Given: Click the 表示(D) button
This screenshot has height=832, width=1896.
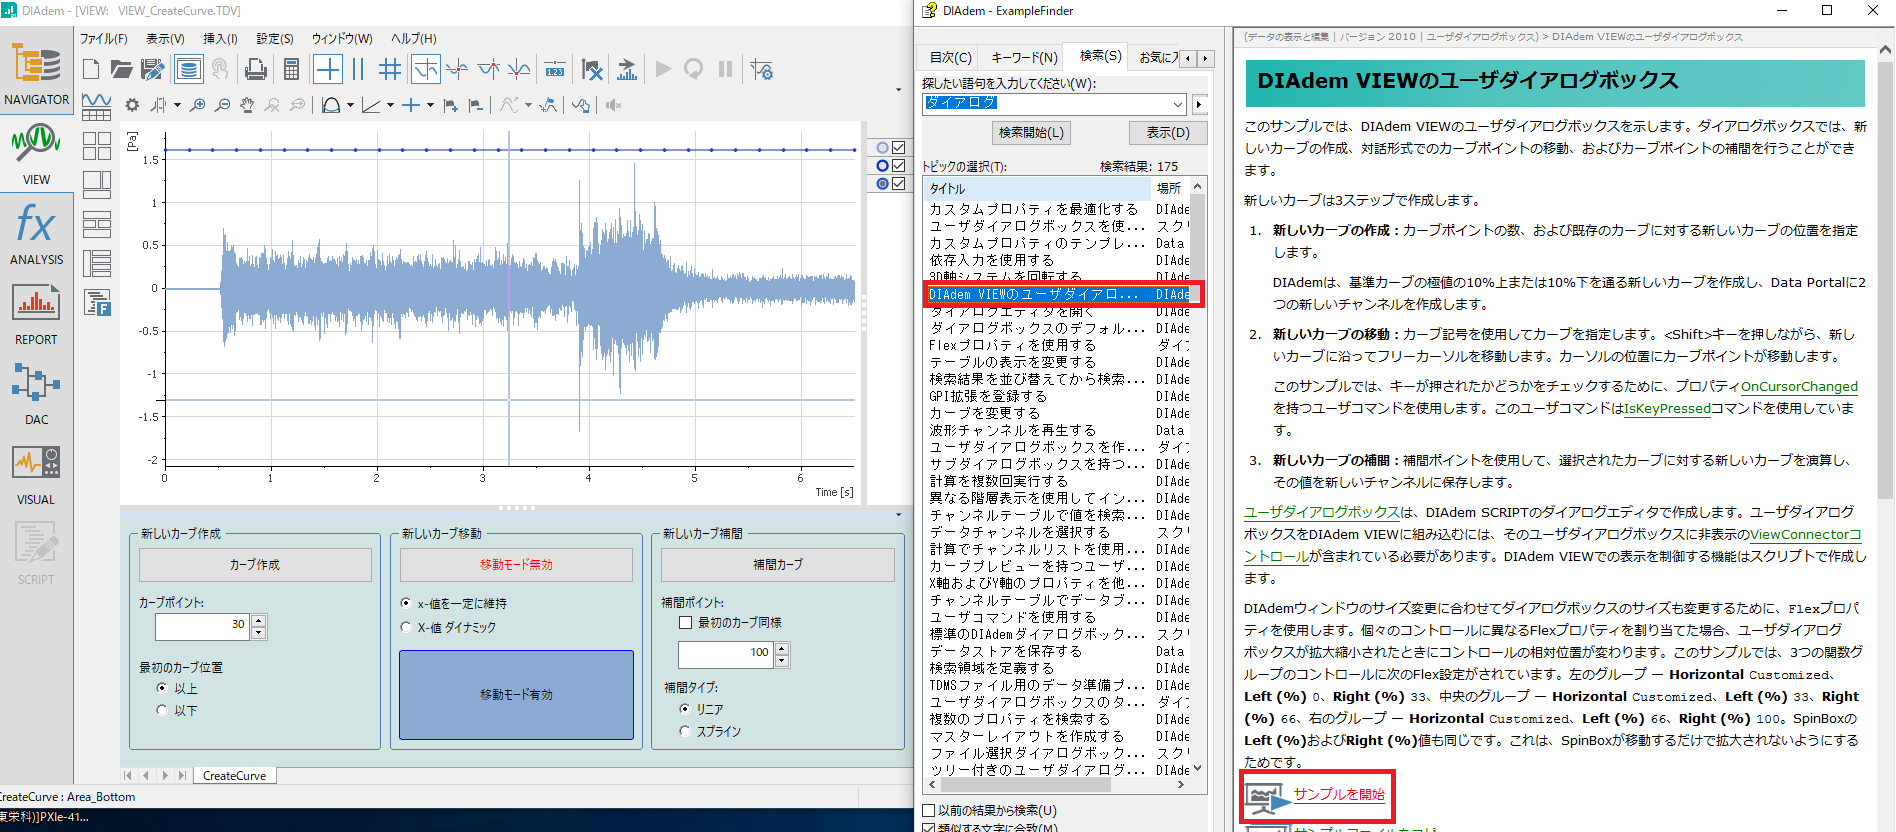Looking at the screenshot, I should tap(1168, 132).
